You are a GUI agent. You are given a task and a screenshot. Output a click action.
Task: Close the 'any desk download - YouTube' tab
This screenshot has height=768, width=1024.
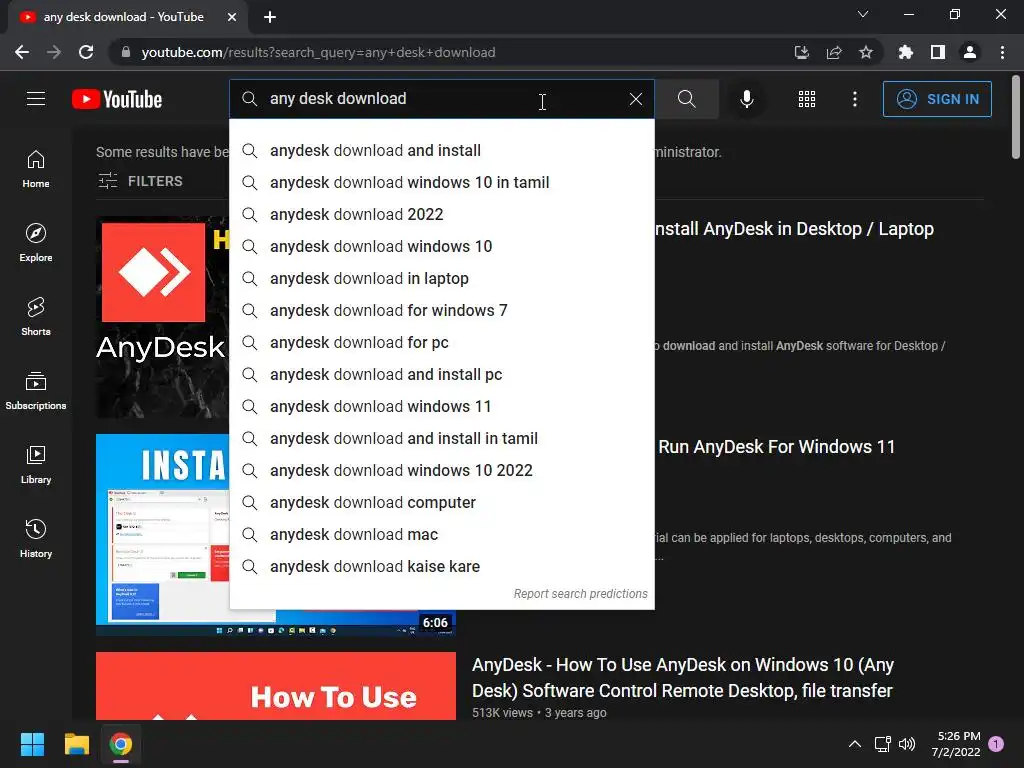pos(232,17)
